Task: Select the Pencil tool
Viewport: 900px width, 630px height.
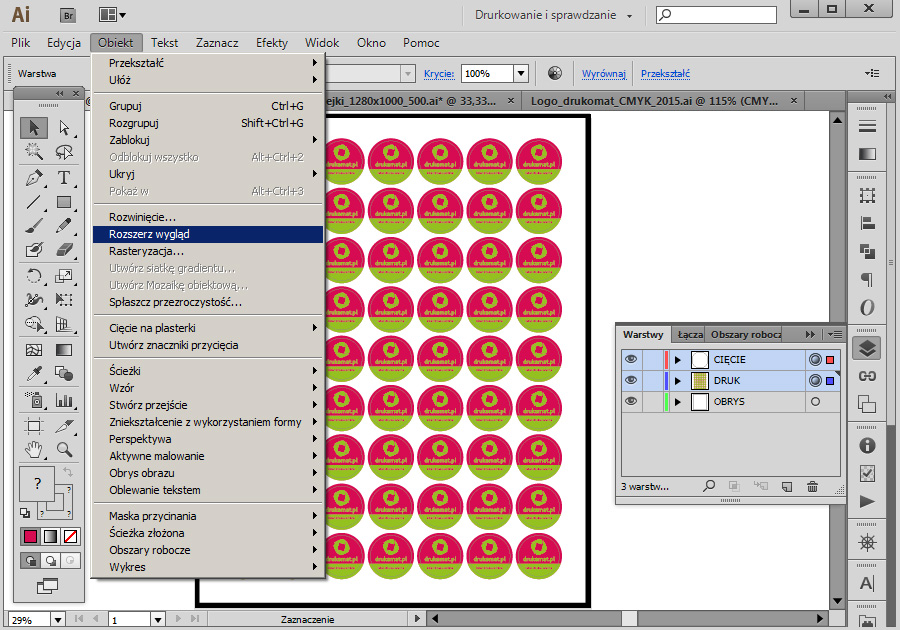Action: (64, 226)
